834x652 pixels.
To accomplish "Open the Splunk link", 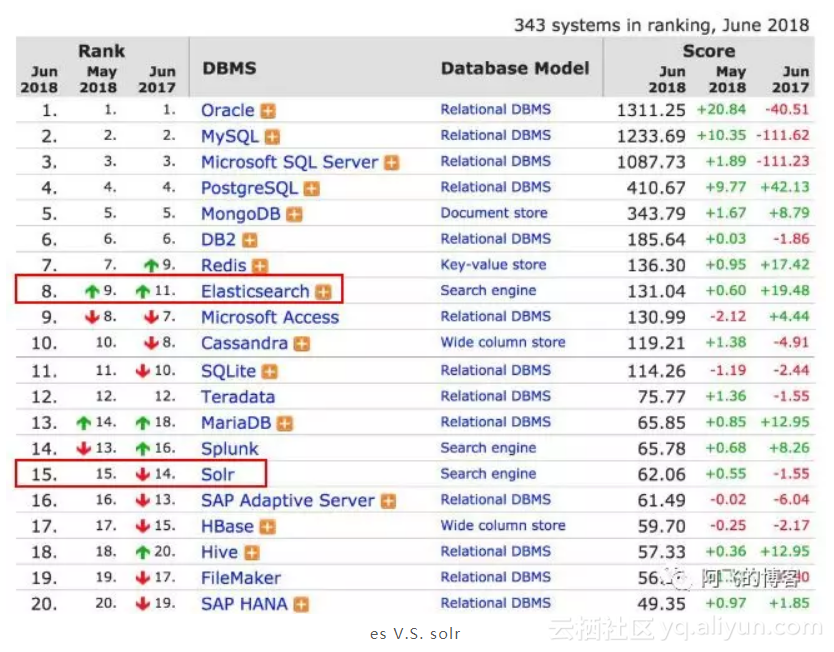I will coord(229,449).
